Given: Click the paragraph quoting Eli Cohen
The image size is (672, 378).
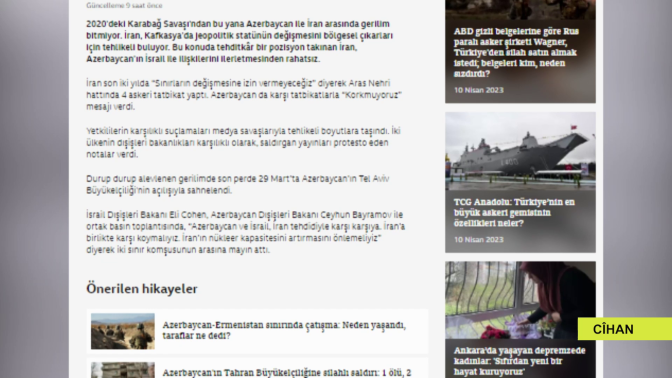Looking at the screenshot, I should click(245, 232).
